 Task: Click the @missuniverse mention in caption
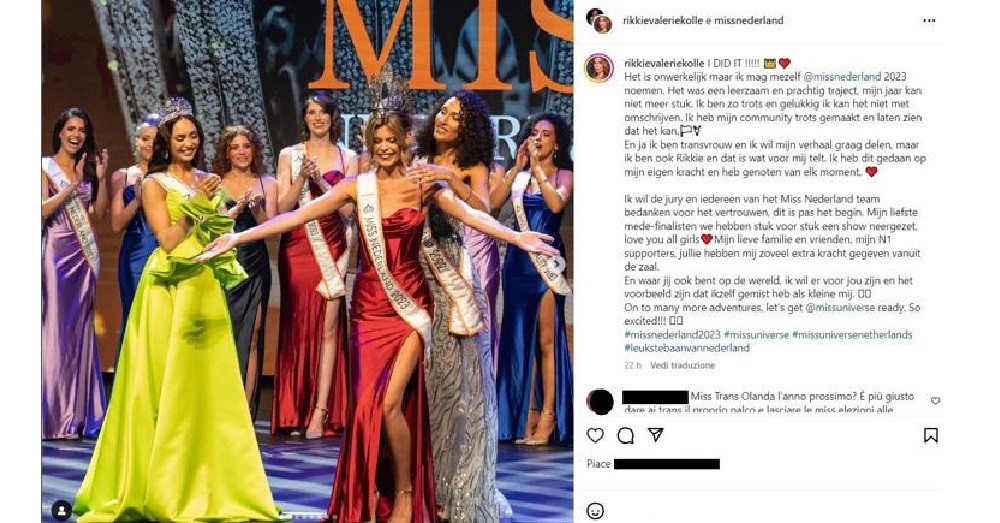click(x=840, y=307)
